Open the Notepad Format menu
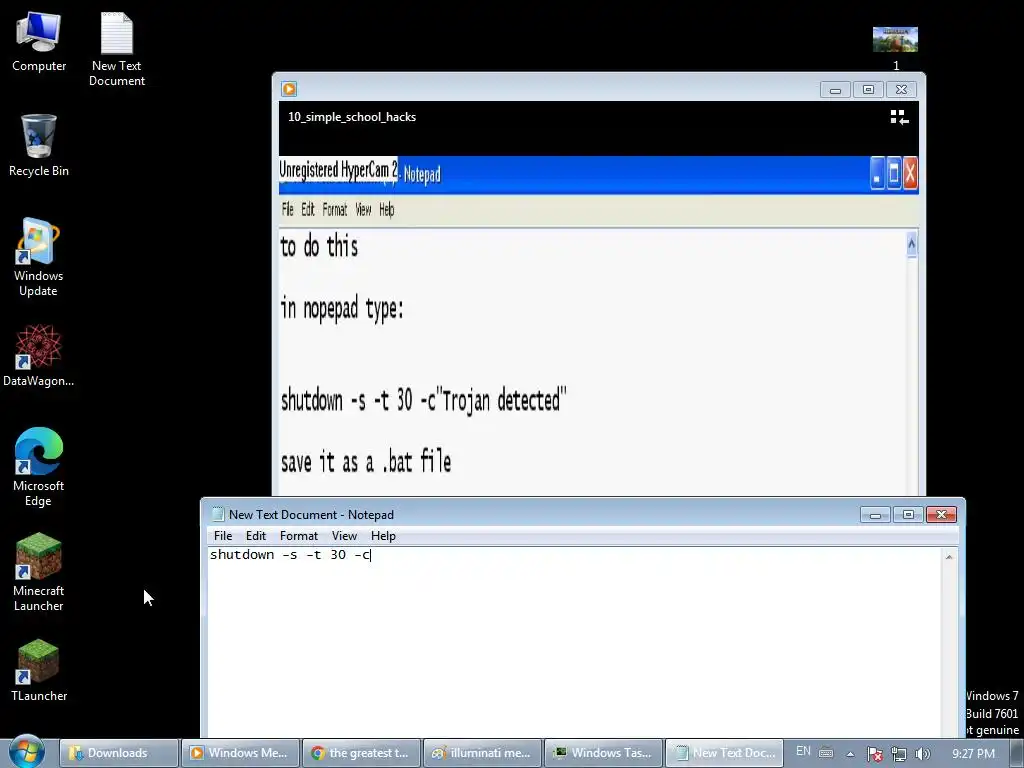 coord(298,536)
